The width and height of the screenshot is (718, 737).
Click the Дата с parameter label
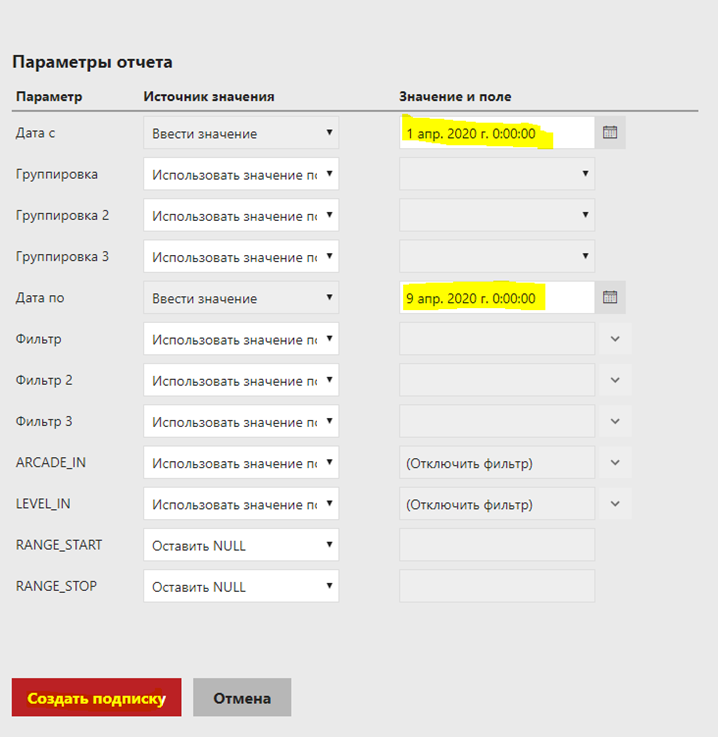pos(35,133)
